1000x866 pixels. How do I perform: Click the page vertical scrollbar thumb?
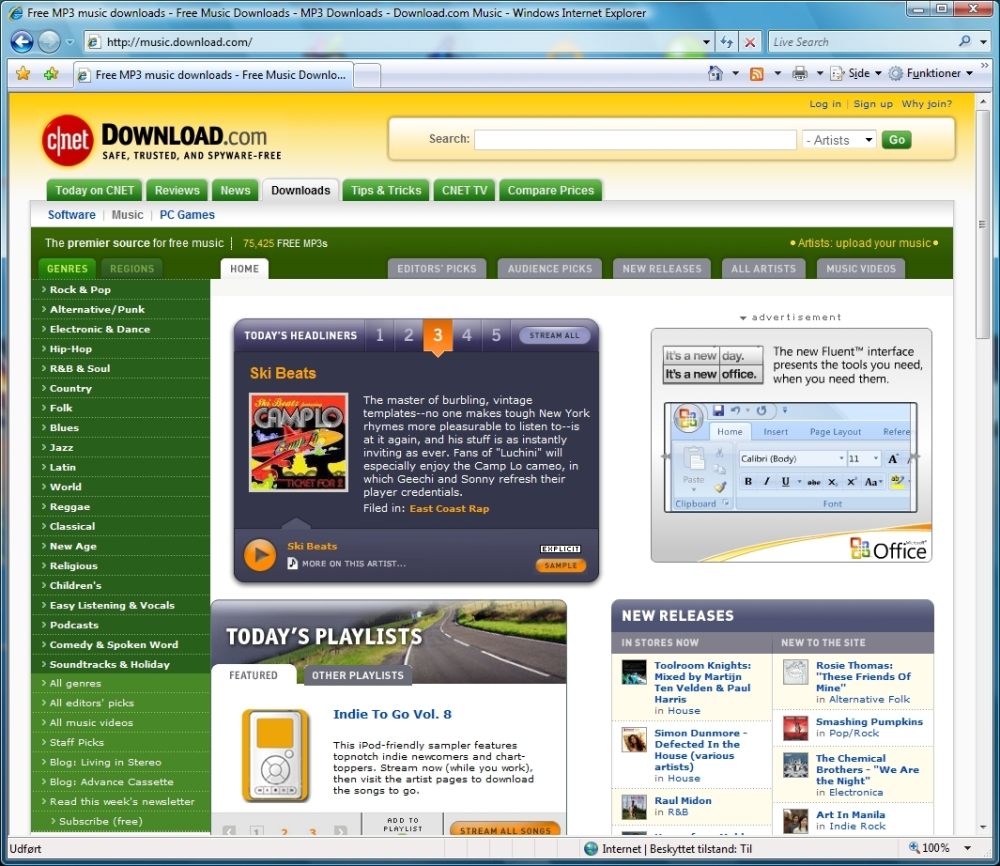[x=982, y=224]
